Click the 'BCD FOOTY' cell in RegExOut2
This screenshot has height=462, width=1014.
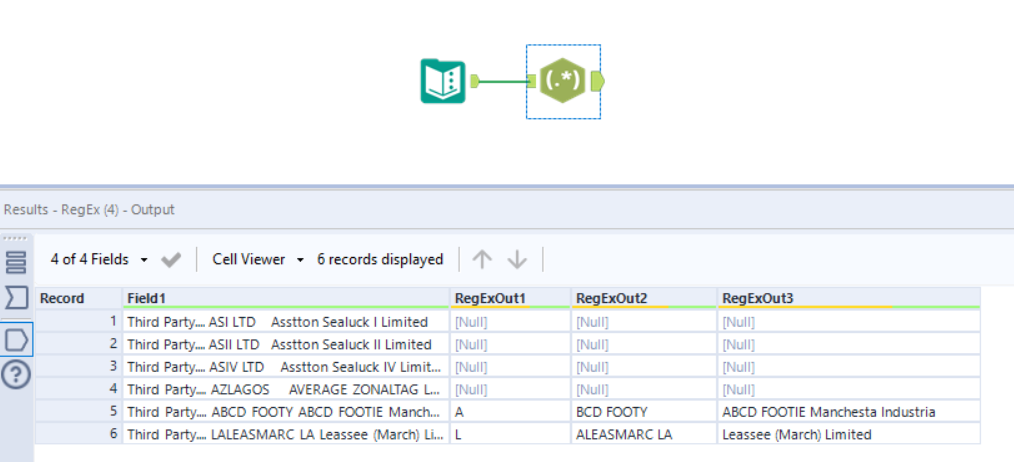643,411
